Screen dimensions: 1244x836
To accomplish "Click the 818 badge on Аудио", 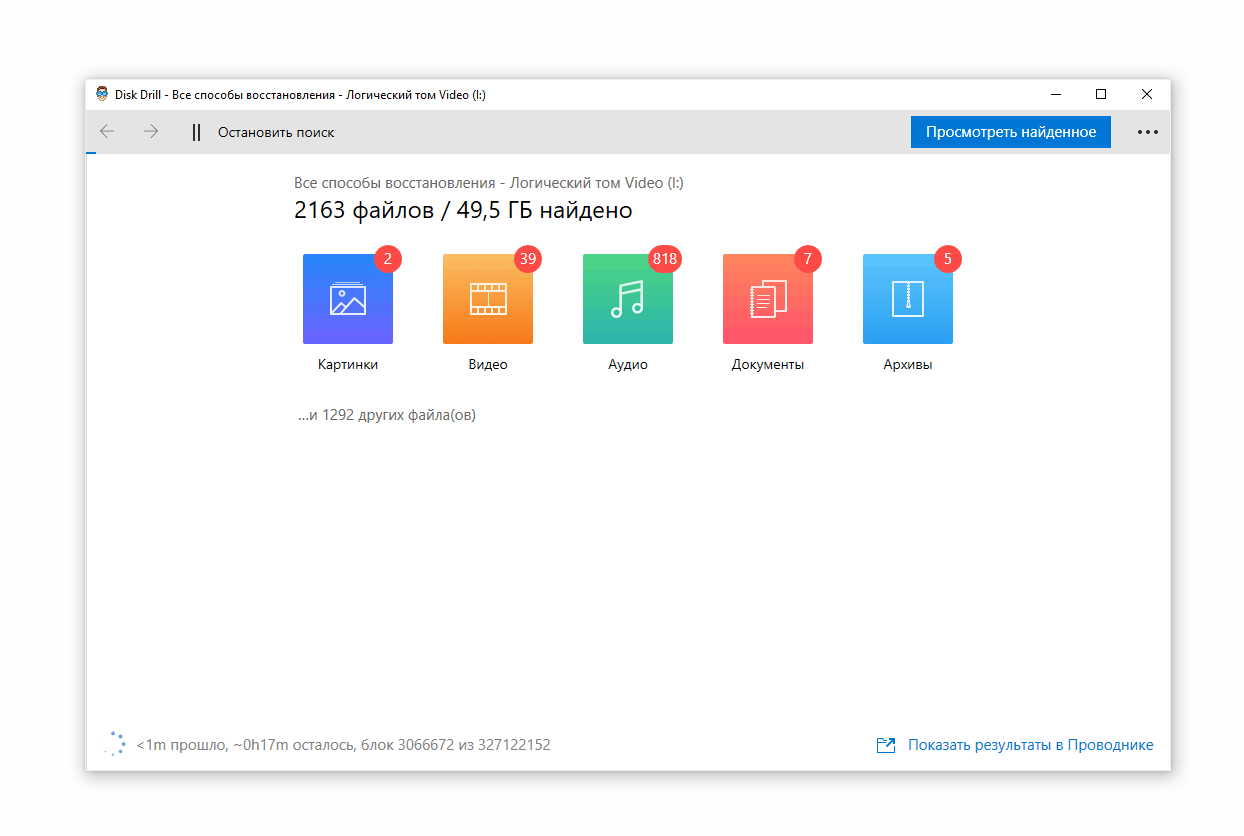I will coord(665,259).
